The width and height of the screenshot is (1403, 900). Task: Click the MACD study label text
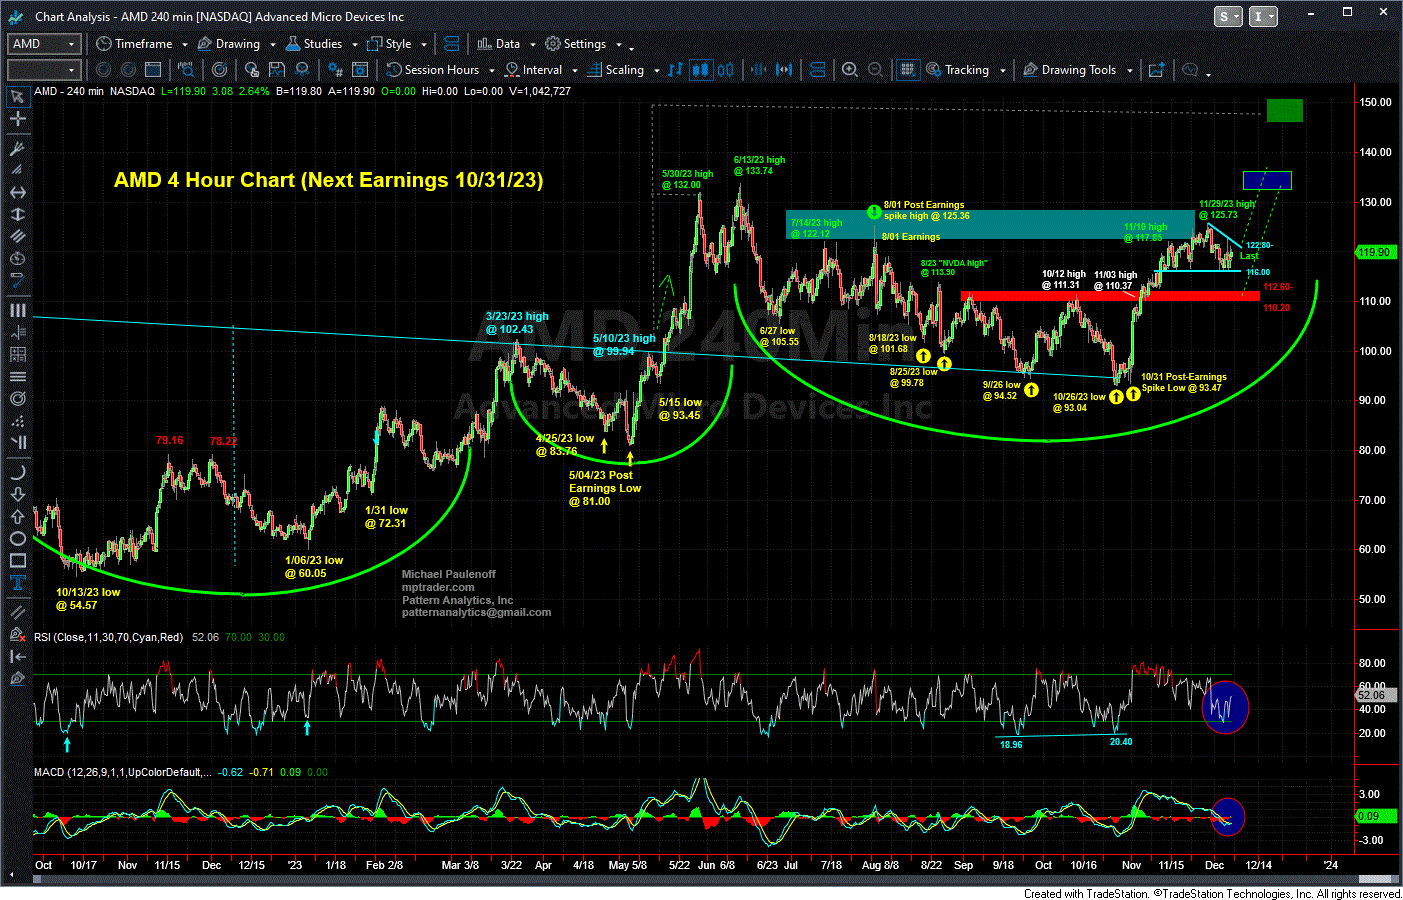pos(123,772)
